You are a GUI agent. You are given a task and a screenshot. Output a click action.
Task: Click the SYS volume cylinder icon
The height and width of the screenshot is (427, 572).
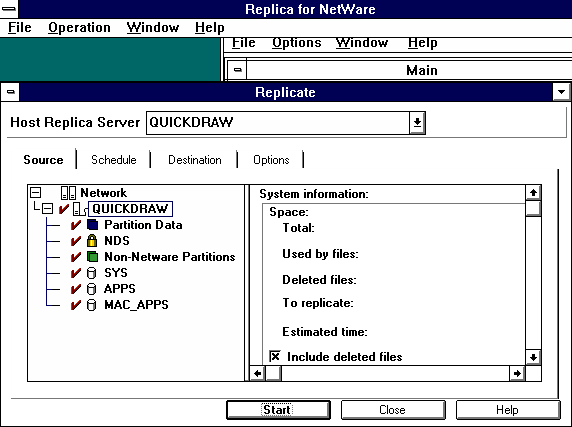(92, 273)
